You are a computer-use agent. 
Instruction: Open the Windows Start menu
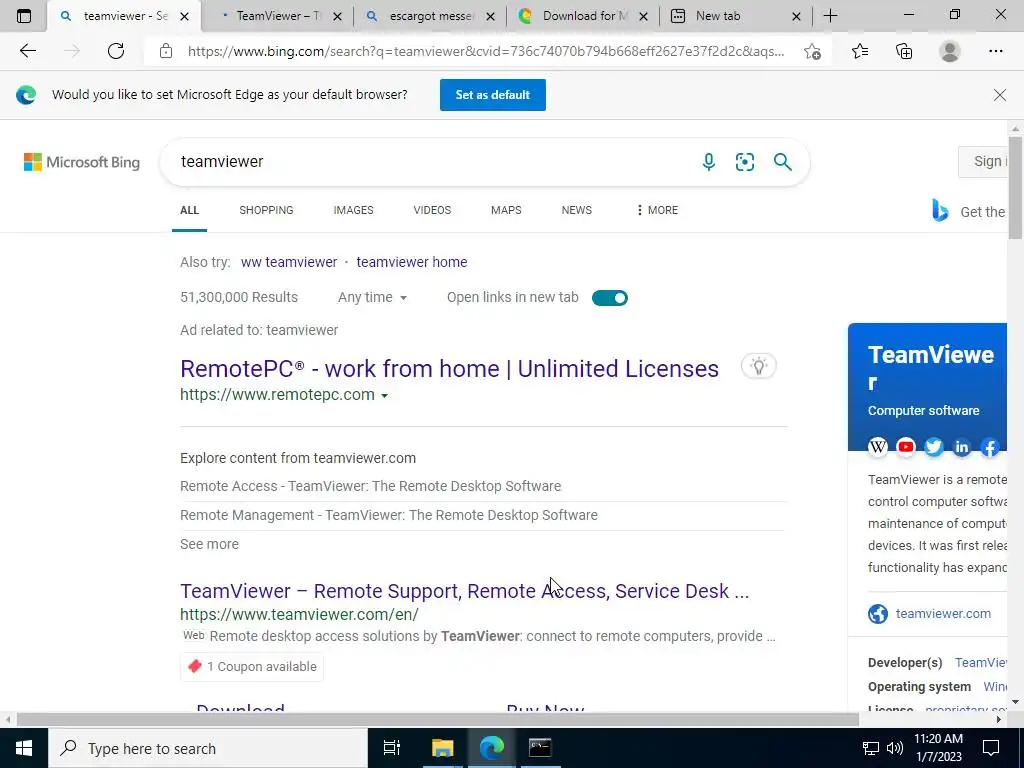coord(24,748)
